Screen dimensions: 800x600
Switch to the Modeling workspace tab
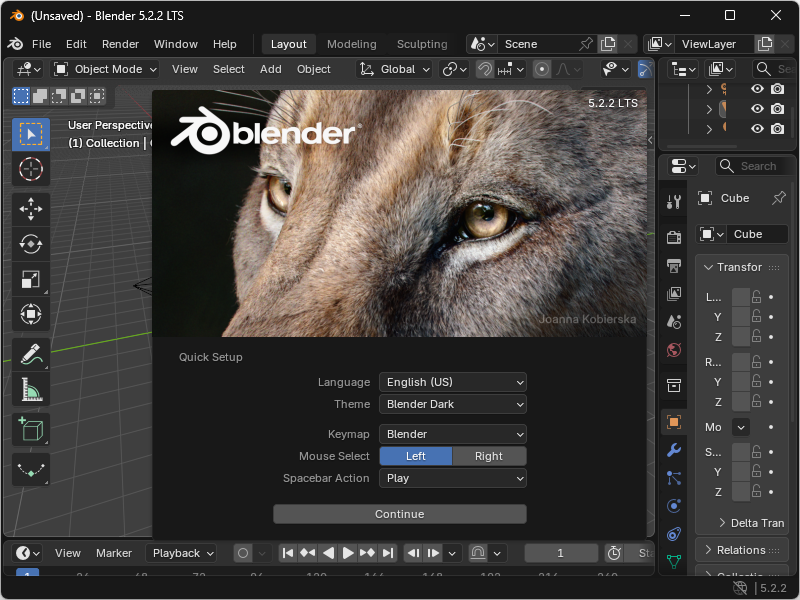(x=352, y=44)
